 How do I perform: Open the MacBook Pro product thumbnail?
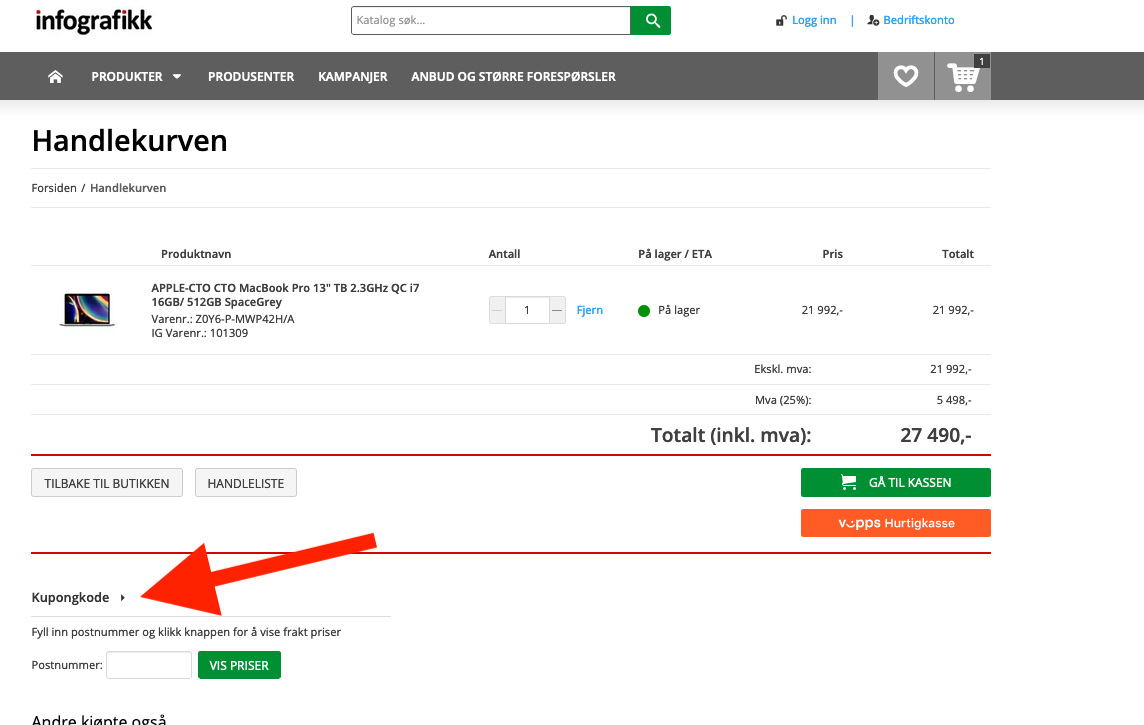[x=87, y=309]
